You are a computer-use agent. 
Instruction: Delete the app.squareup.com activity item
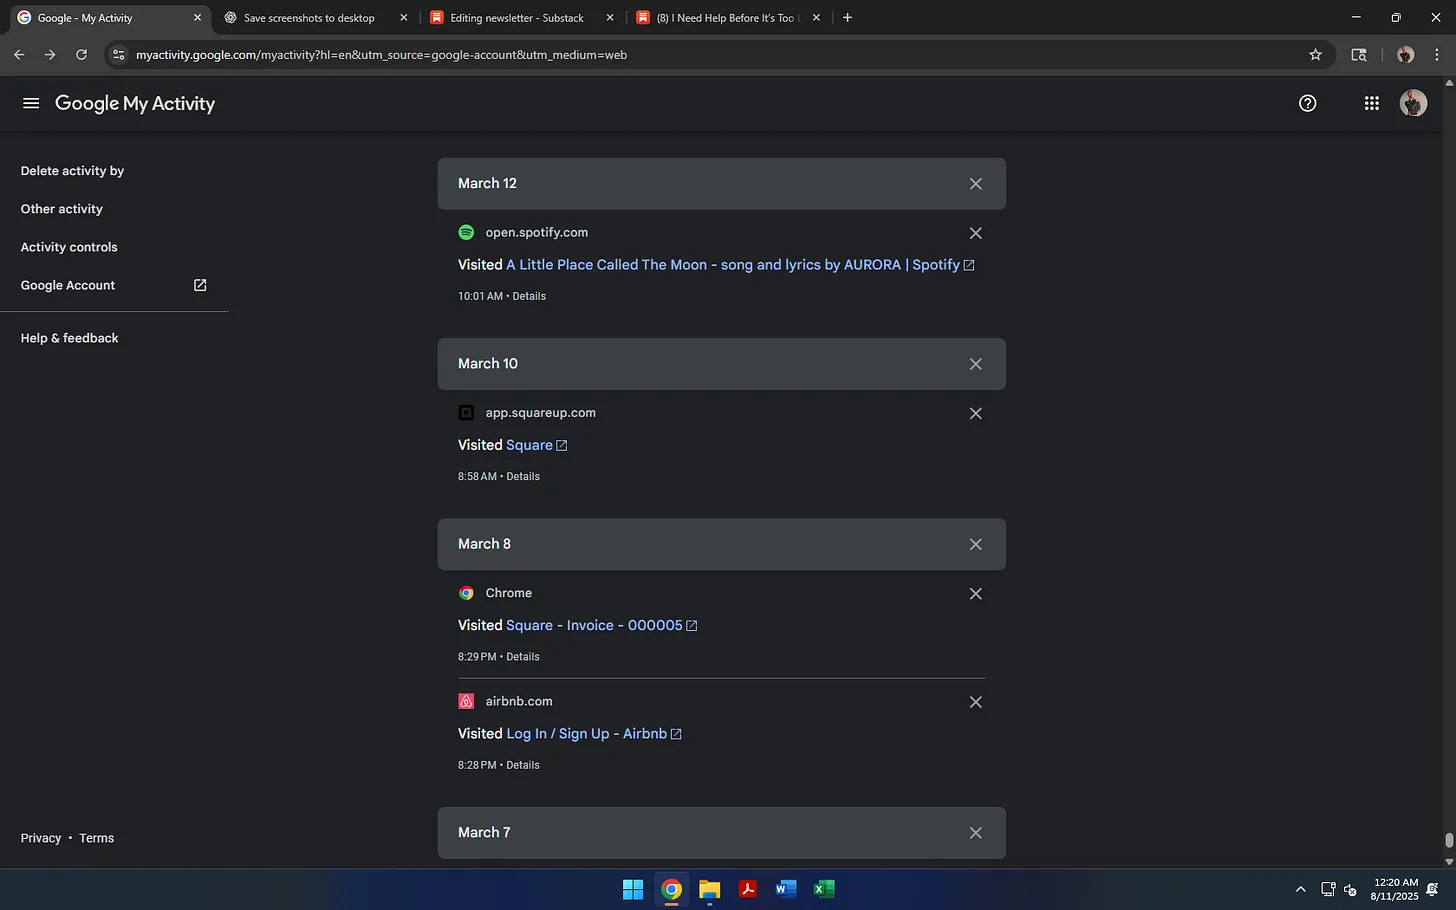[x=975, y=413]
